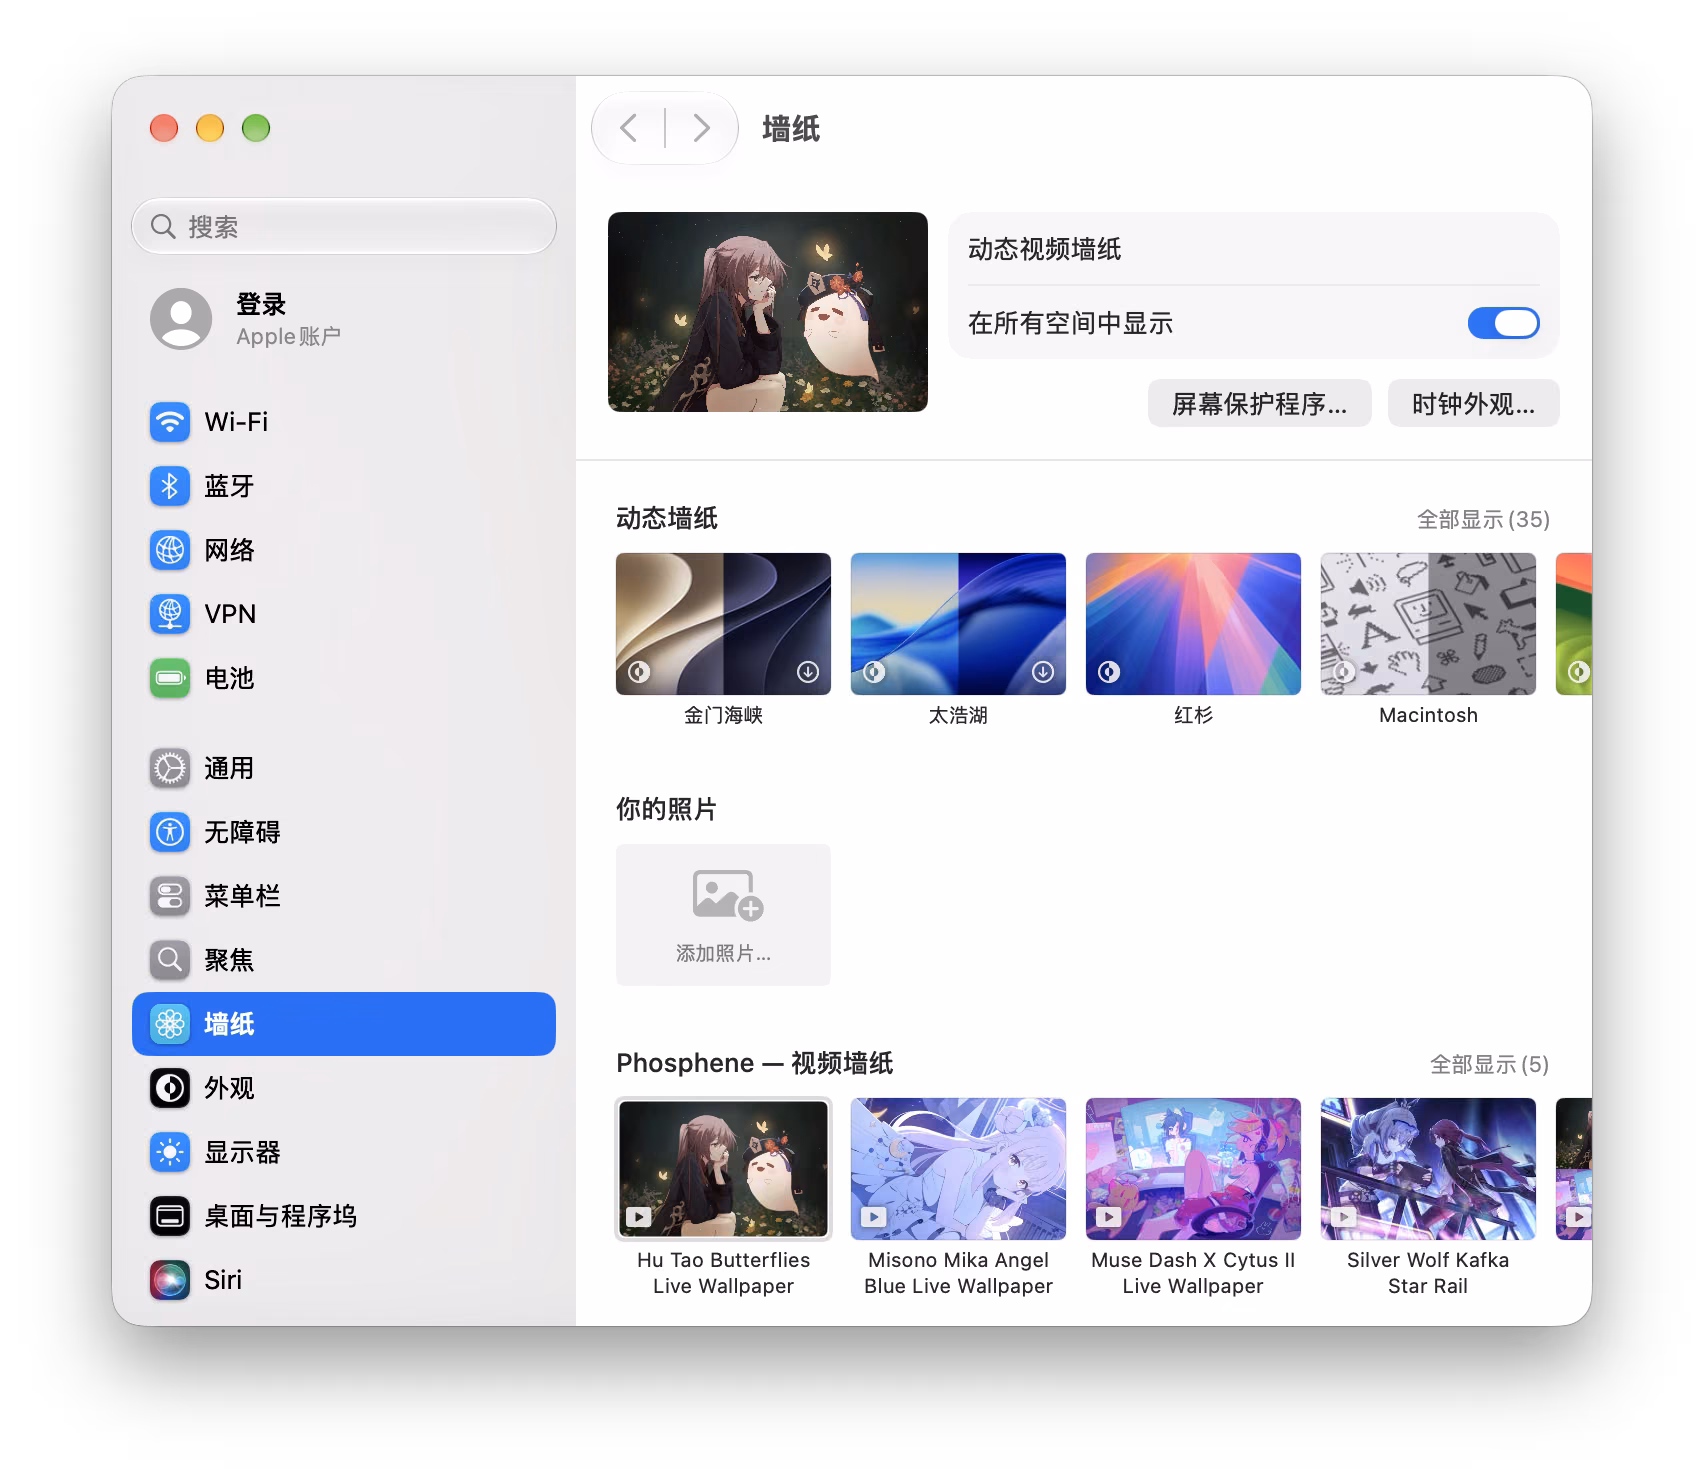Image resolution: width=1704 pixels, height=1474 pixels.
Task: Select the 红杉 wallpaper thumbnail
Action: [x=1193, y=624]
